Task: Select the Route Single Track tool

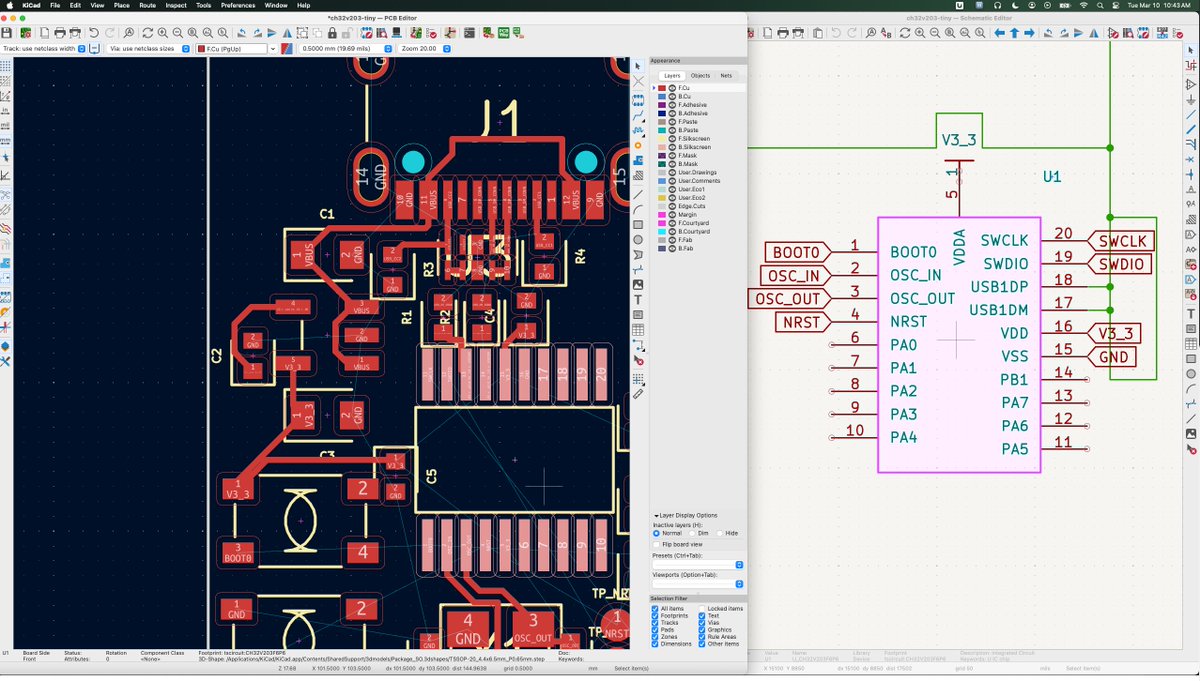Action: pyautogui.click(x=638, y=117)
